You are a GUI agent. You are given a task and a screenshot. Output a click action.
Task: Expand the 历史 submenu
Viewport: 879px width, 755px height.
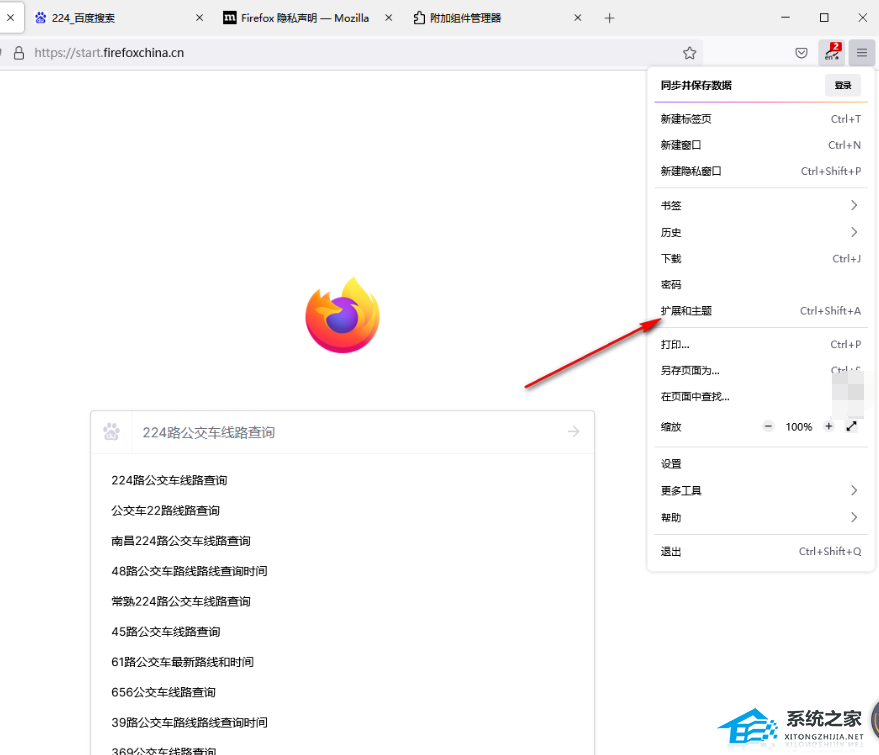click(x=761, y=232)
